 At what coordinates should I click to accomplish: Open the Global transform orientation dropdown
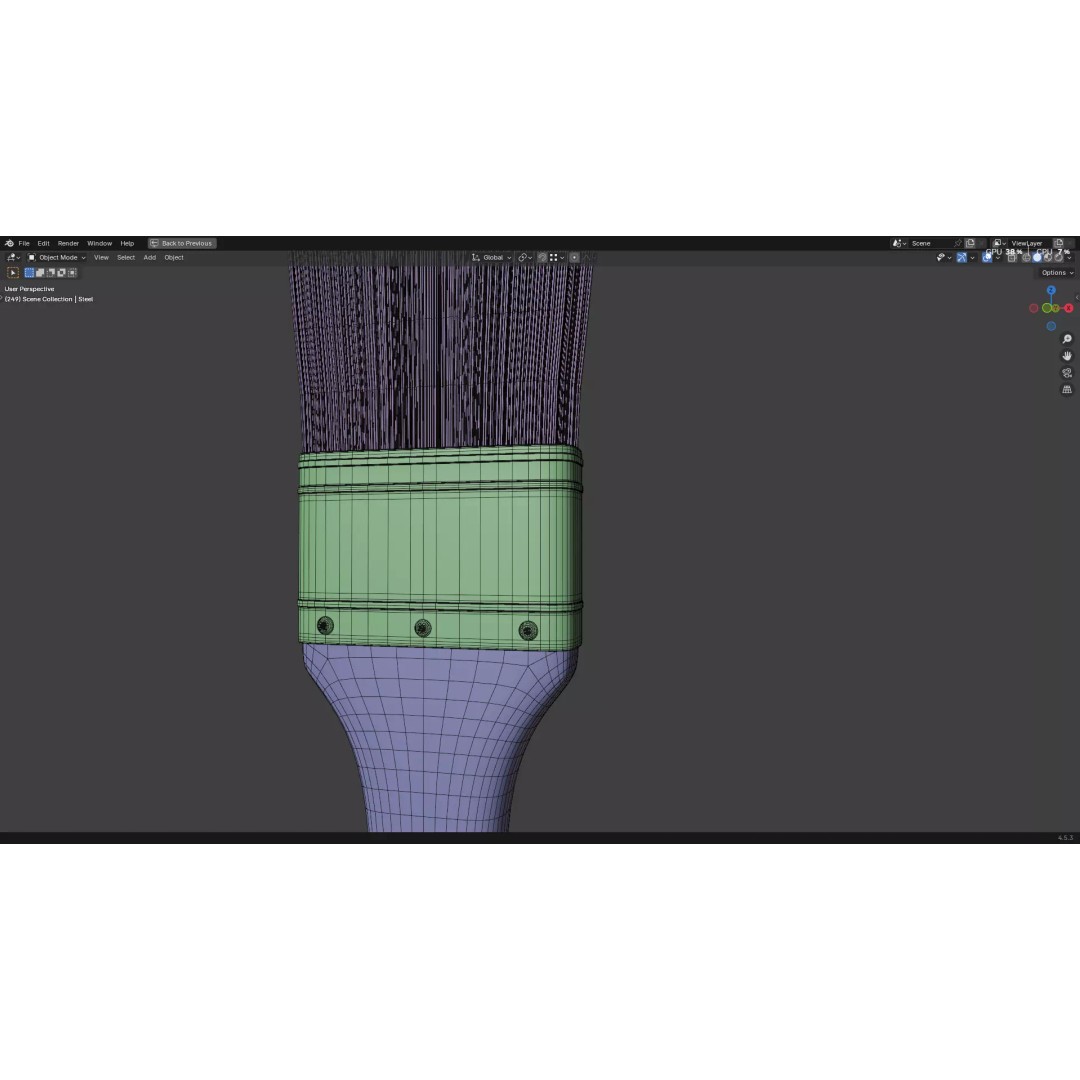tap(492, 258)
